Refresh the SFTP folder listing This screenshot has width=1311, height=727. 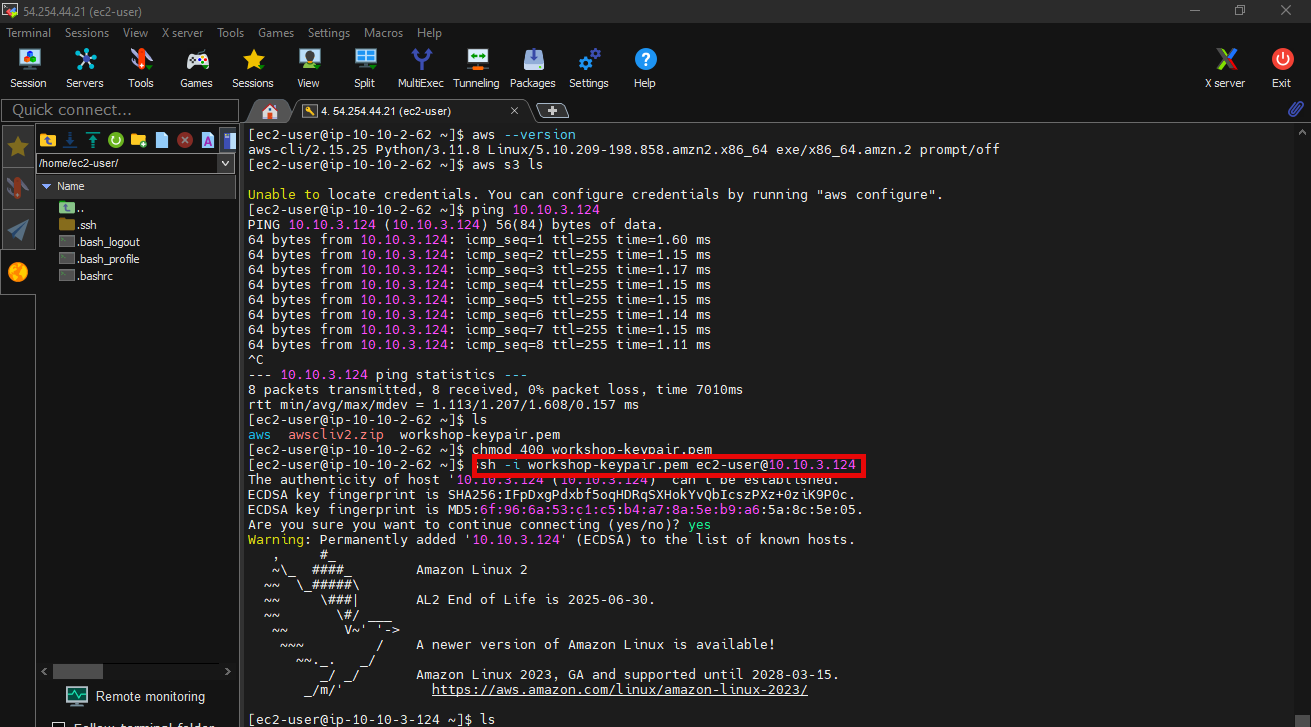[x=116, y=140]
